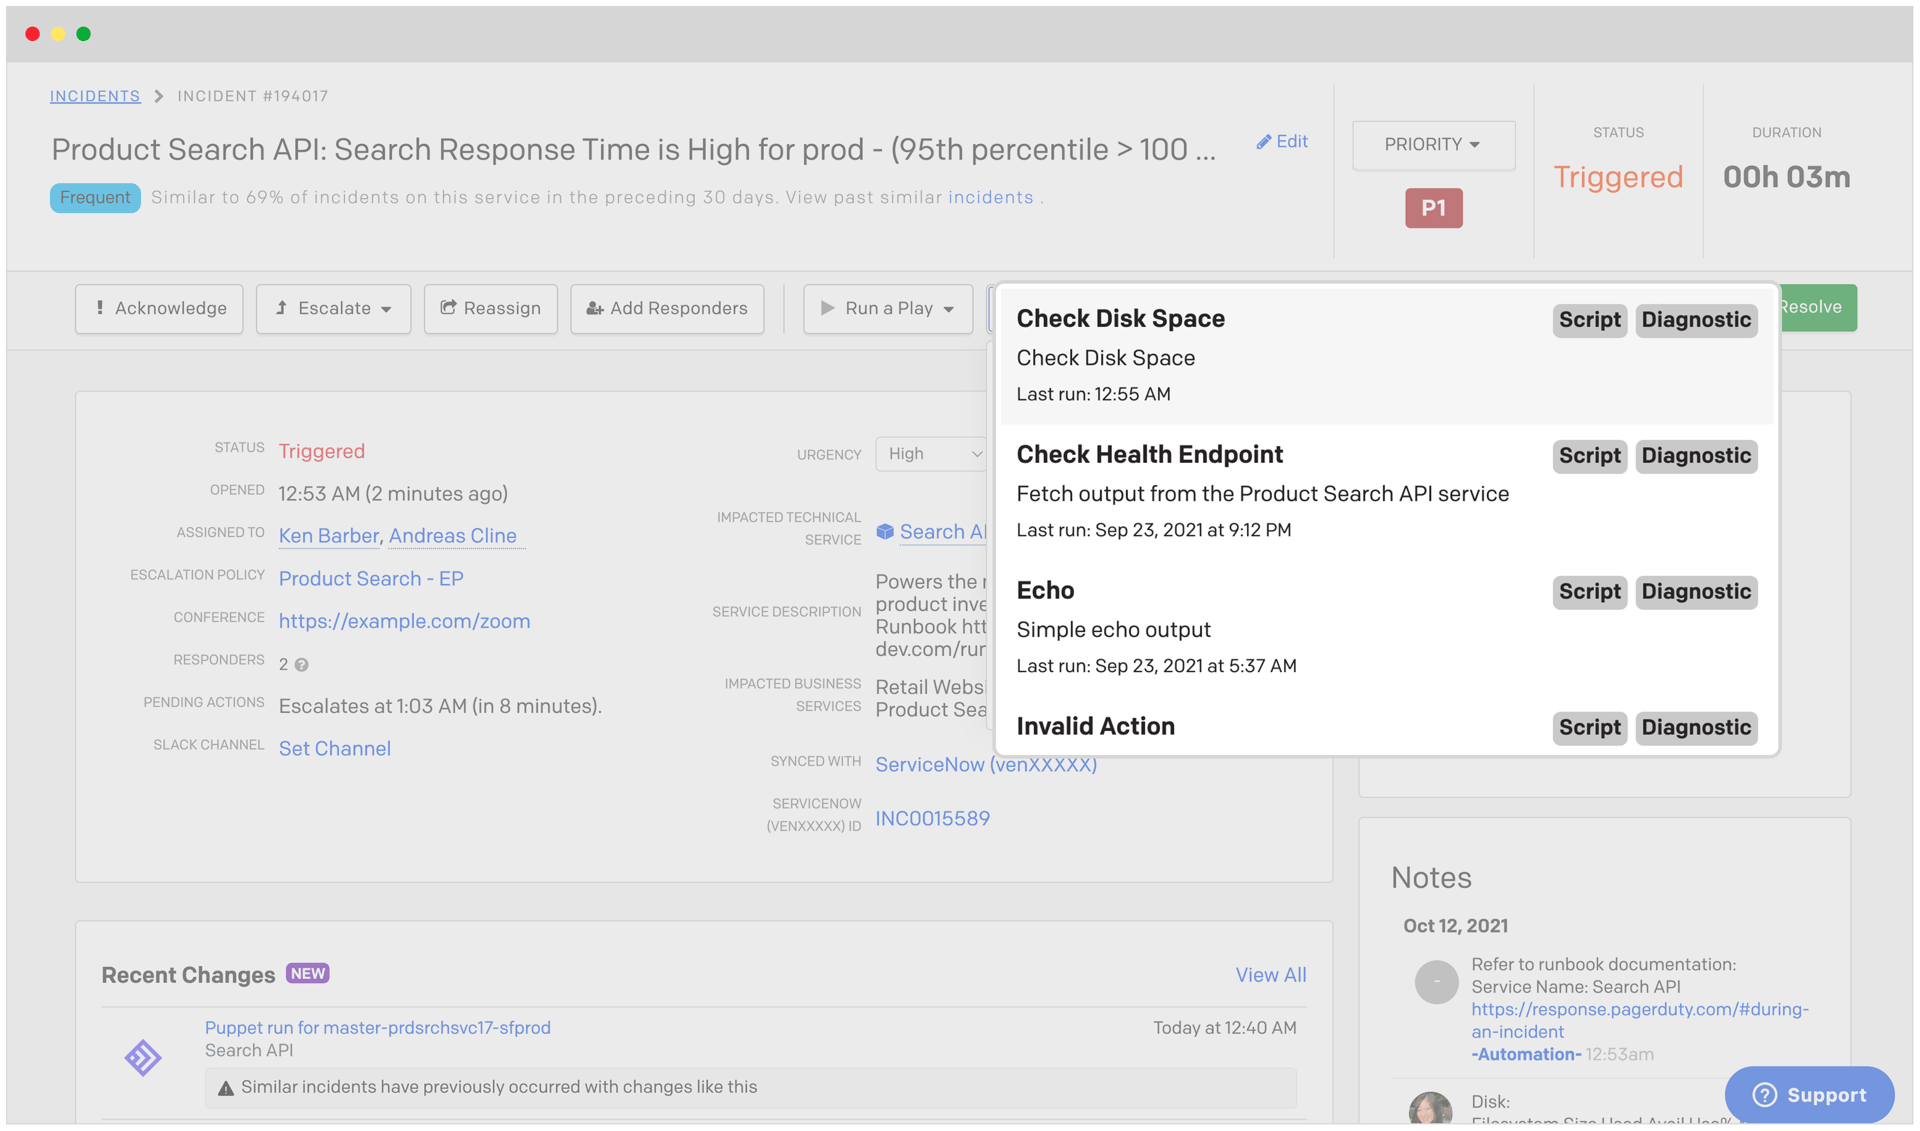Click the Puppet change diamond icon

pyautogui.click(x=143, y=1057)
